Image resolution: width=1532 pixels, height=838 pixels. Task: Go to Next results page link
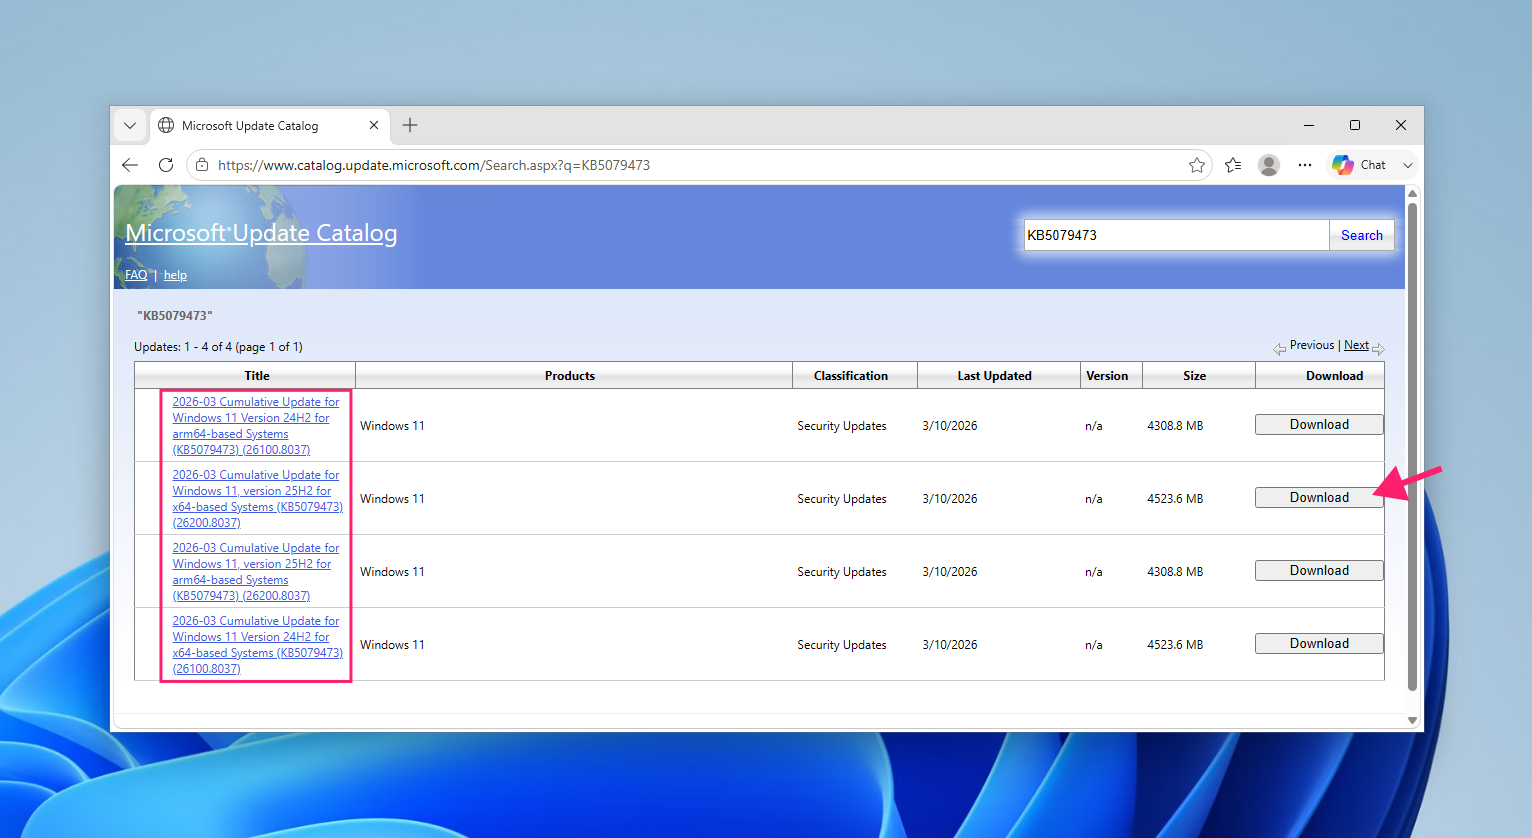[x=1356, y=345]
